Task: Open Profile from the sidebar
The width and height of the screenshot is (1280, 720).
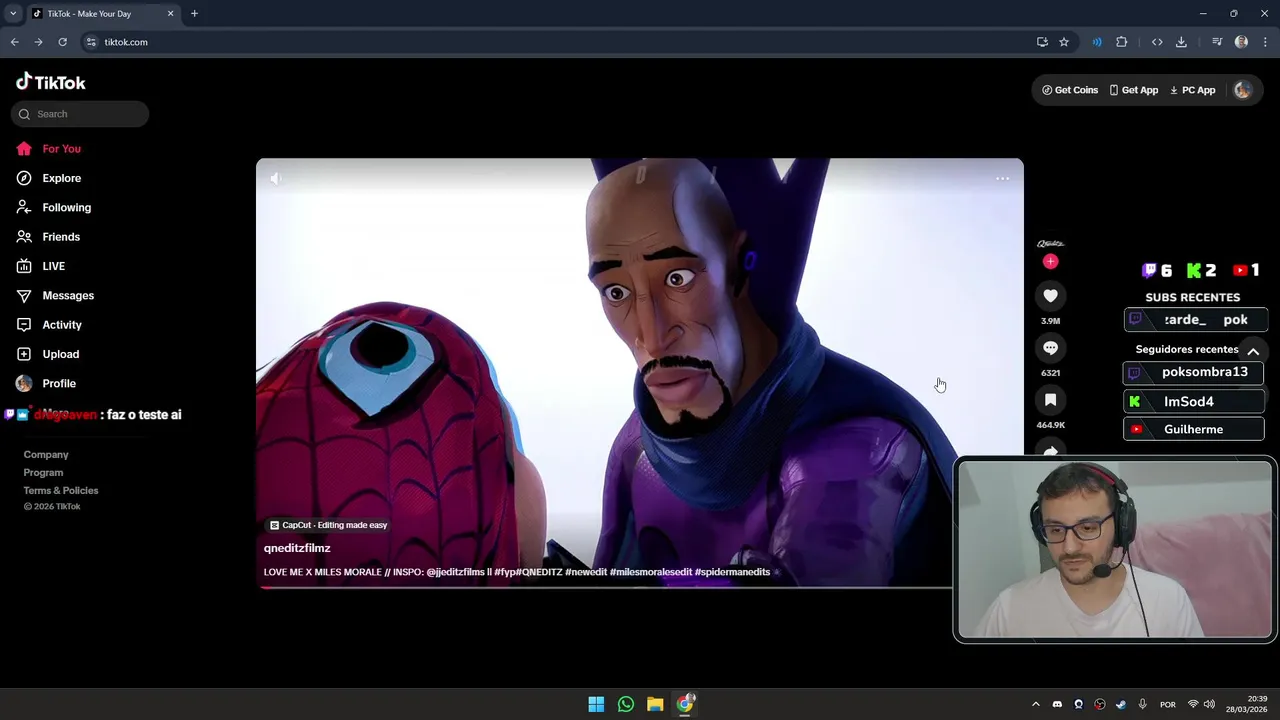Action: point(59,383)
